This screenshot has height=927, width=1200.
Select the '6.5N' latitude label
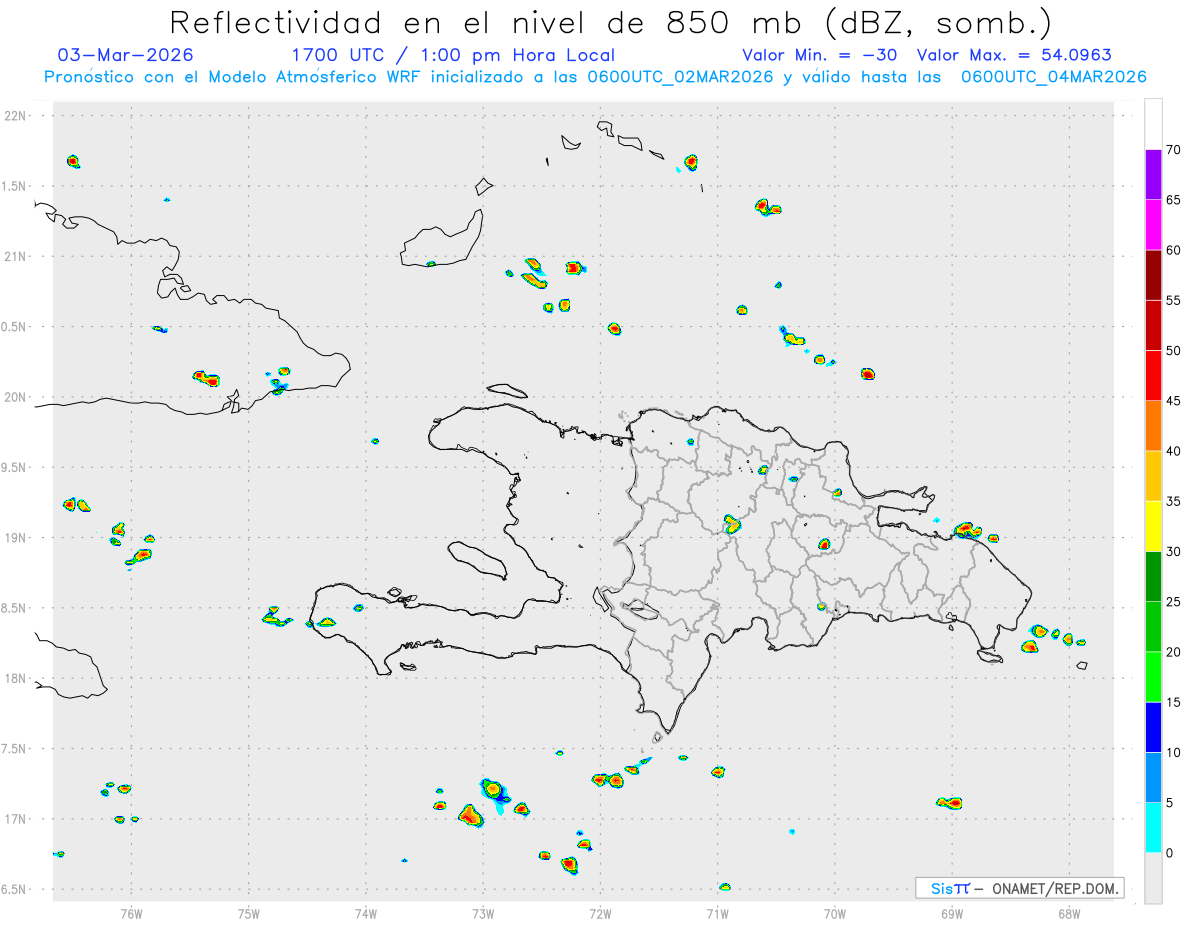coord(15,889)
